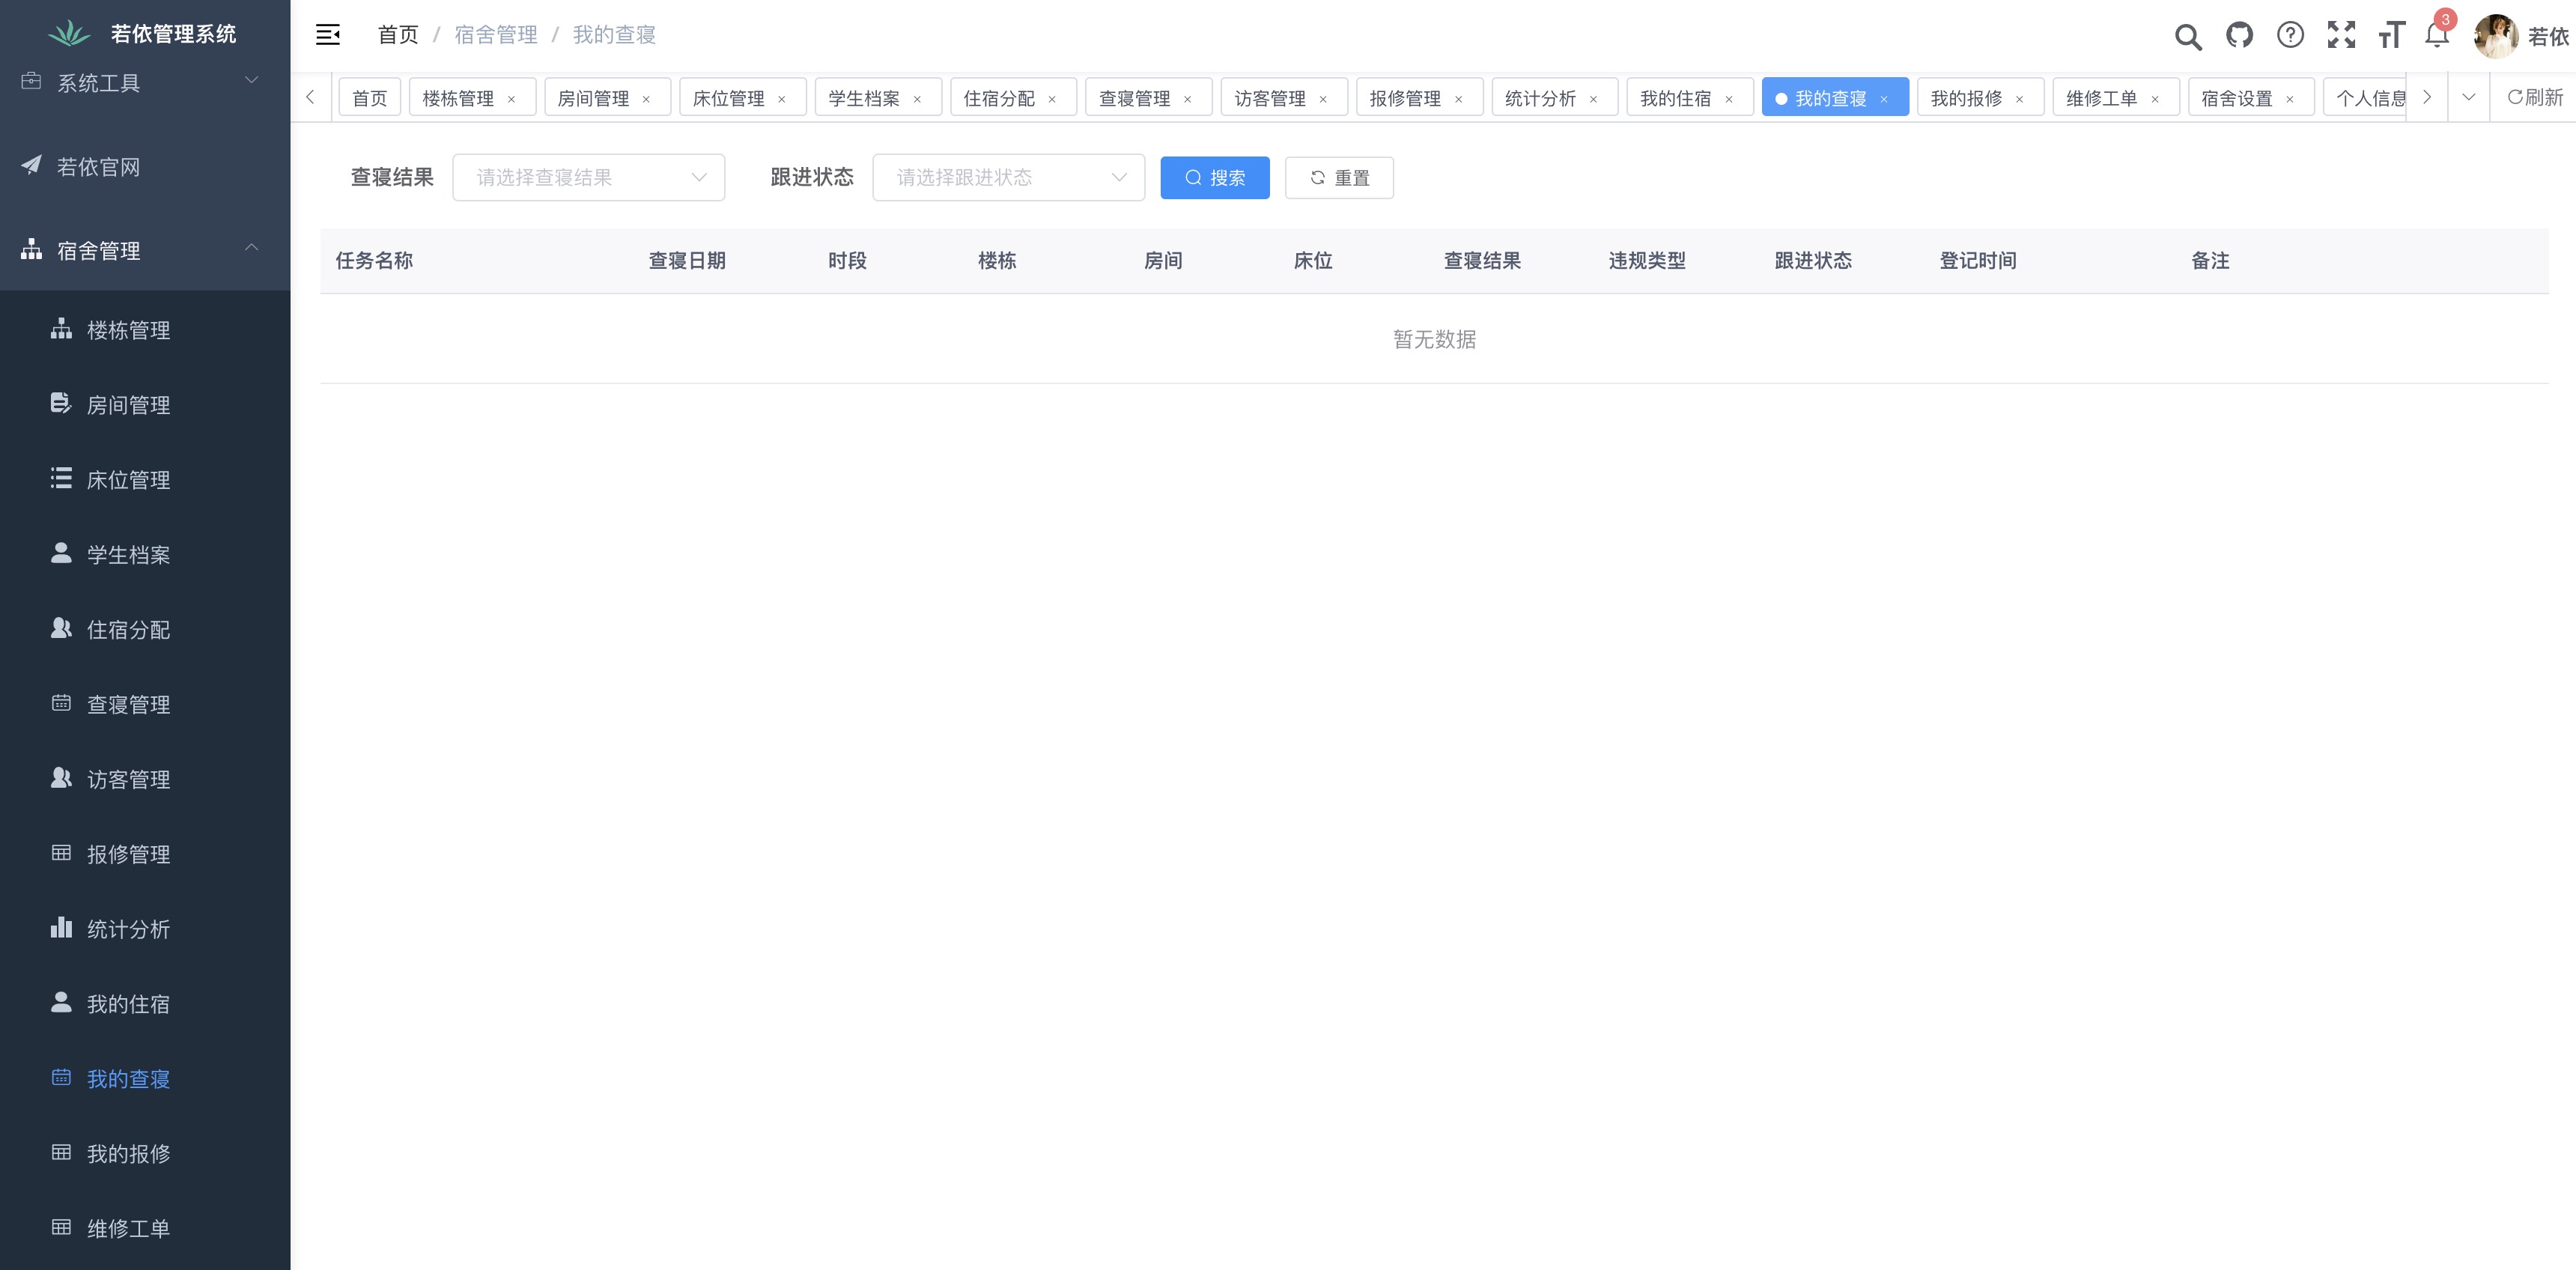Image resolution: width=2576 pixels, height=1270 pixels.
Task: Close the 学生档案 tab
Action: (917, 99)
